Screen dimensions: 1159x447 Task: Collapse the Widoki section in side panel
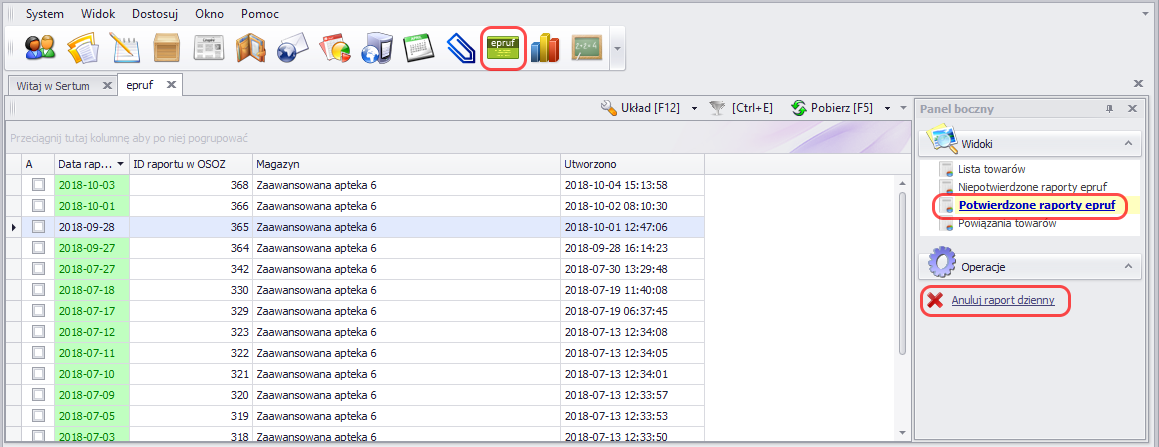(x=1128, y=144)
